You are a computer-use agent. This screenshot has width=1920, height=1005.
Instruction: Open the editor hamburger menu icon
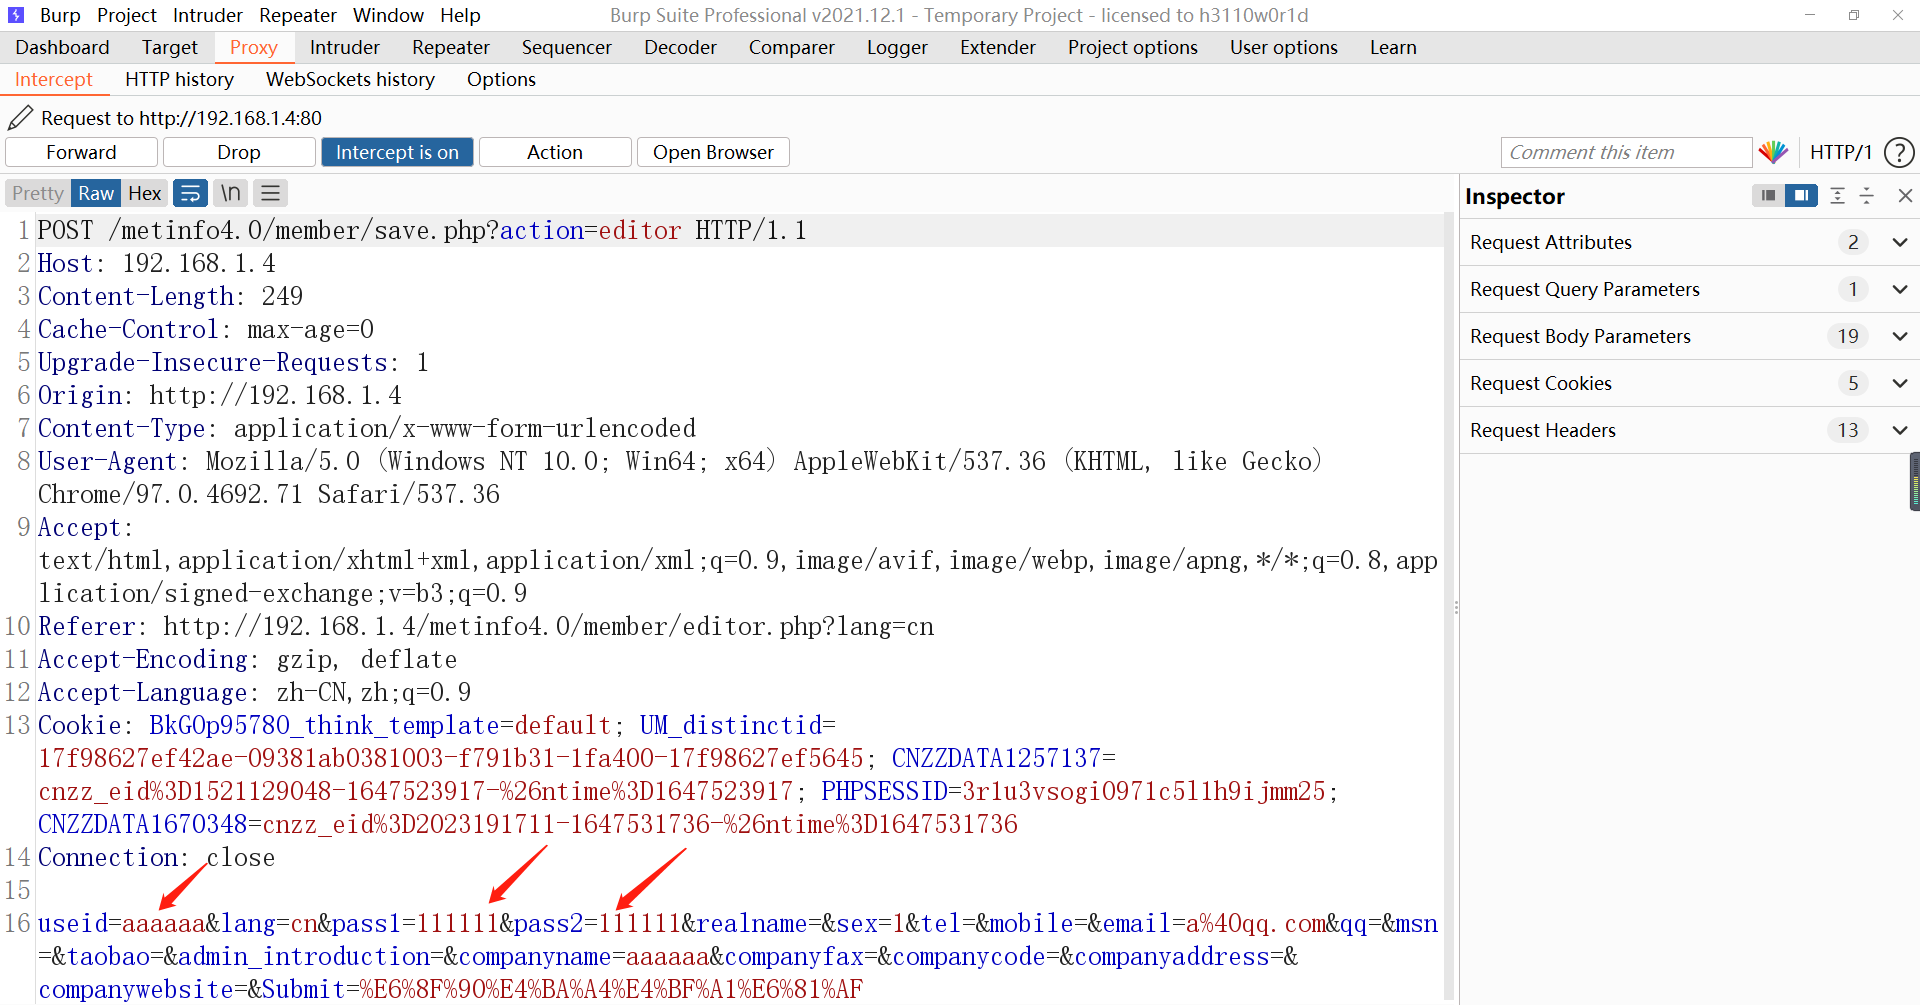pos(270,193)
